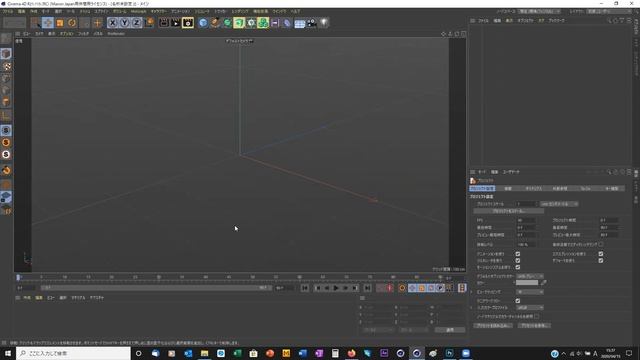Switch to Texture mode in left palette
The width and height of the screenshot is (640, 360).
coord(6,66)
